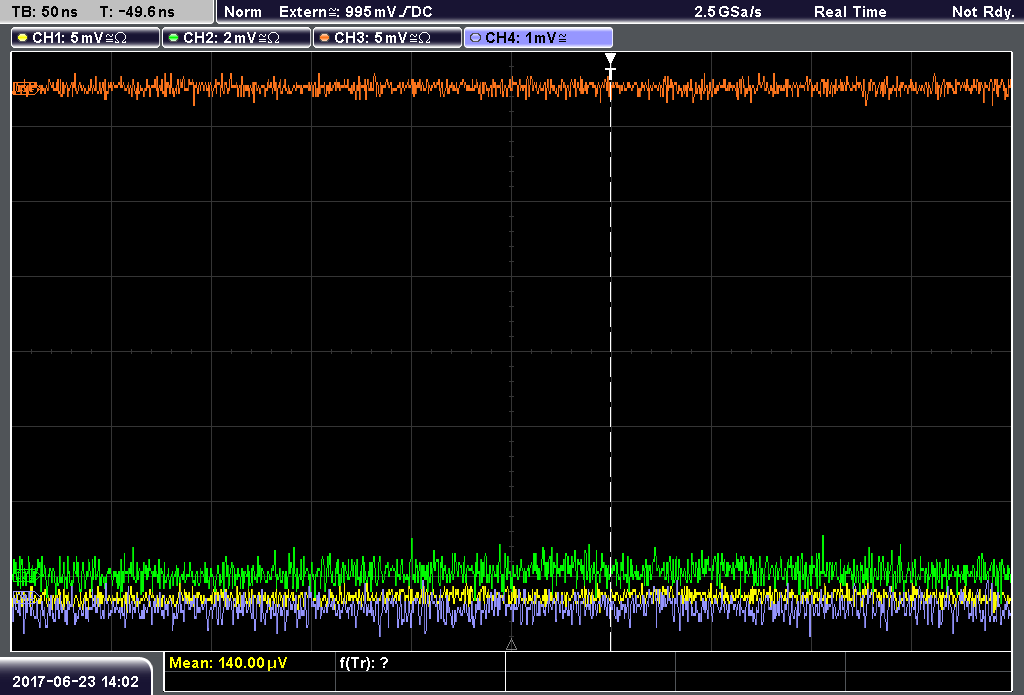
Task: Click the Real Time acquisition mode label
Action: click(850, 12)
